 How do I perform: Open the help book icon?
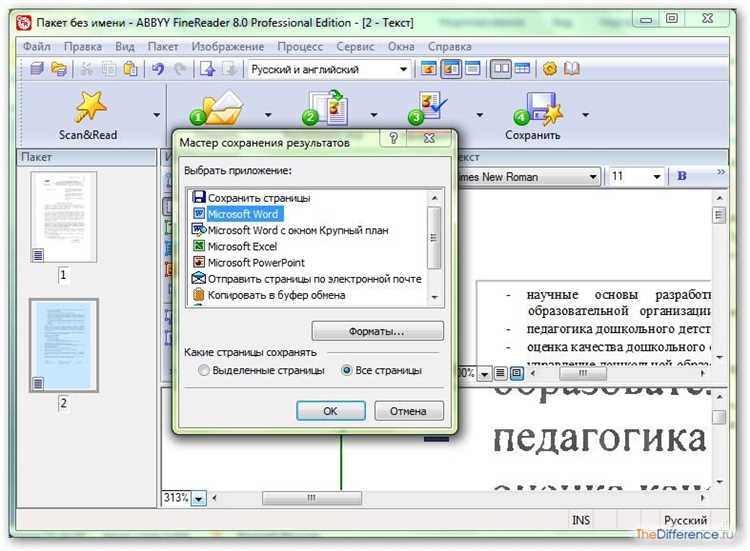pos(572,69)
